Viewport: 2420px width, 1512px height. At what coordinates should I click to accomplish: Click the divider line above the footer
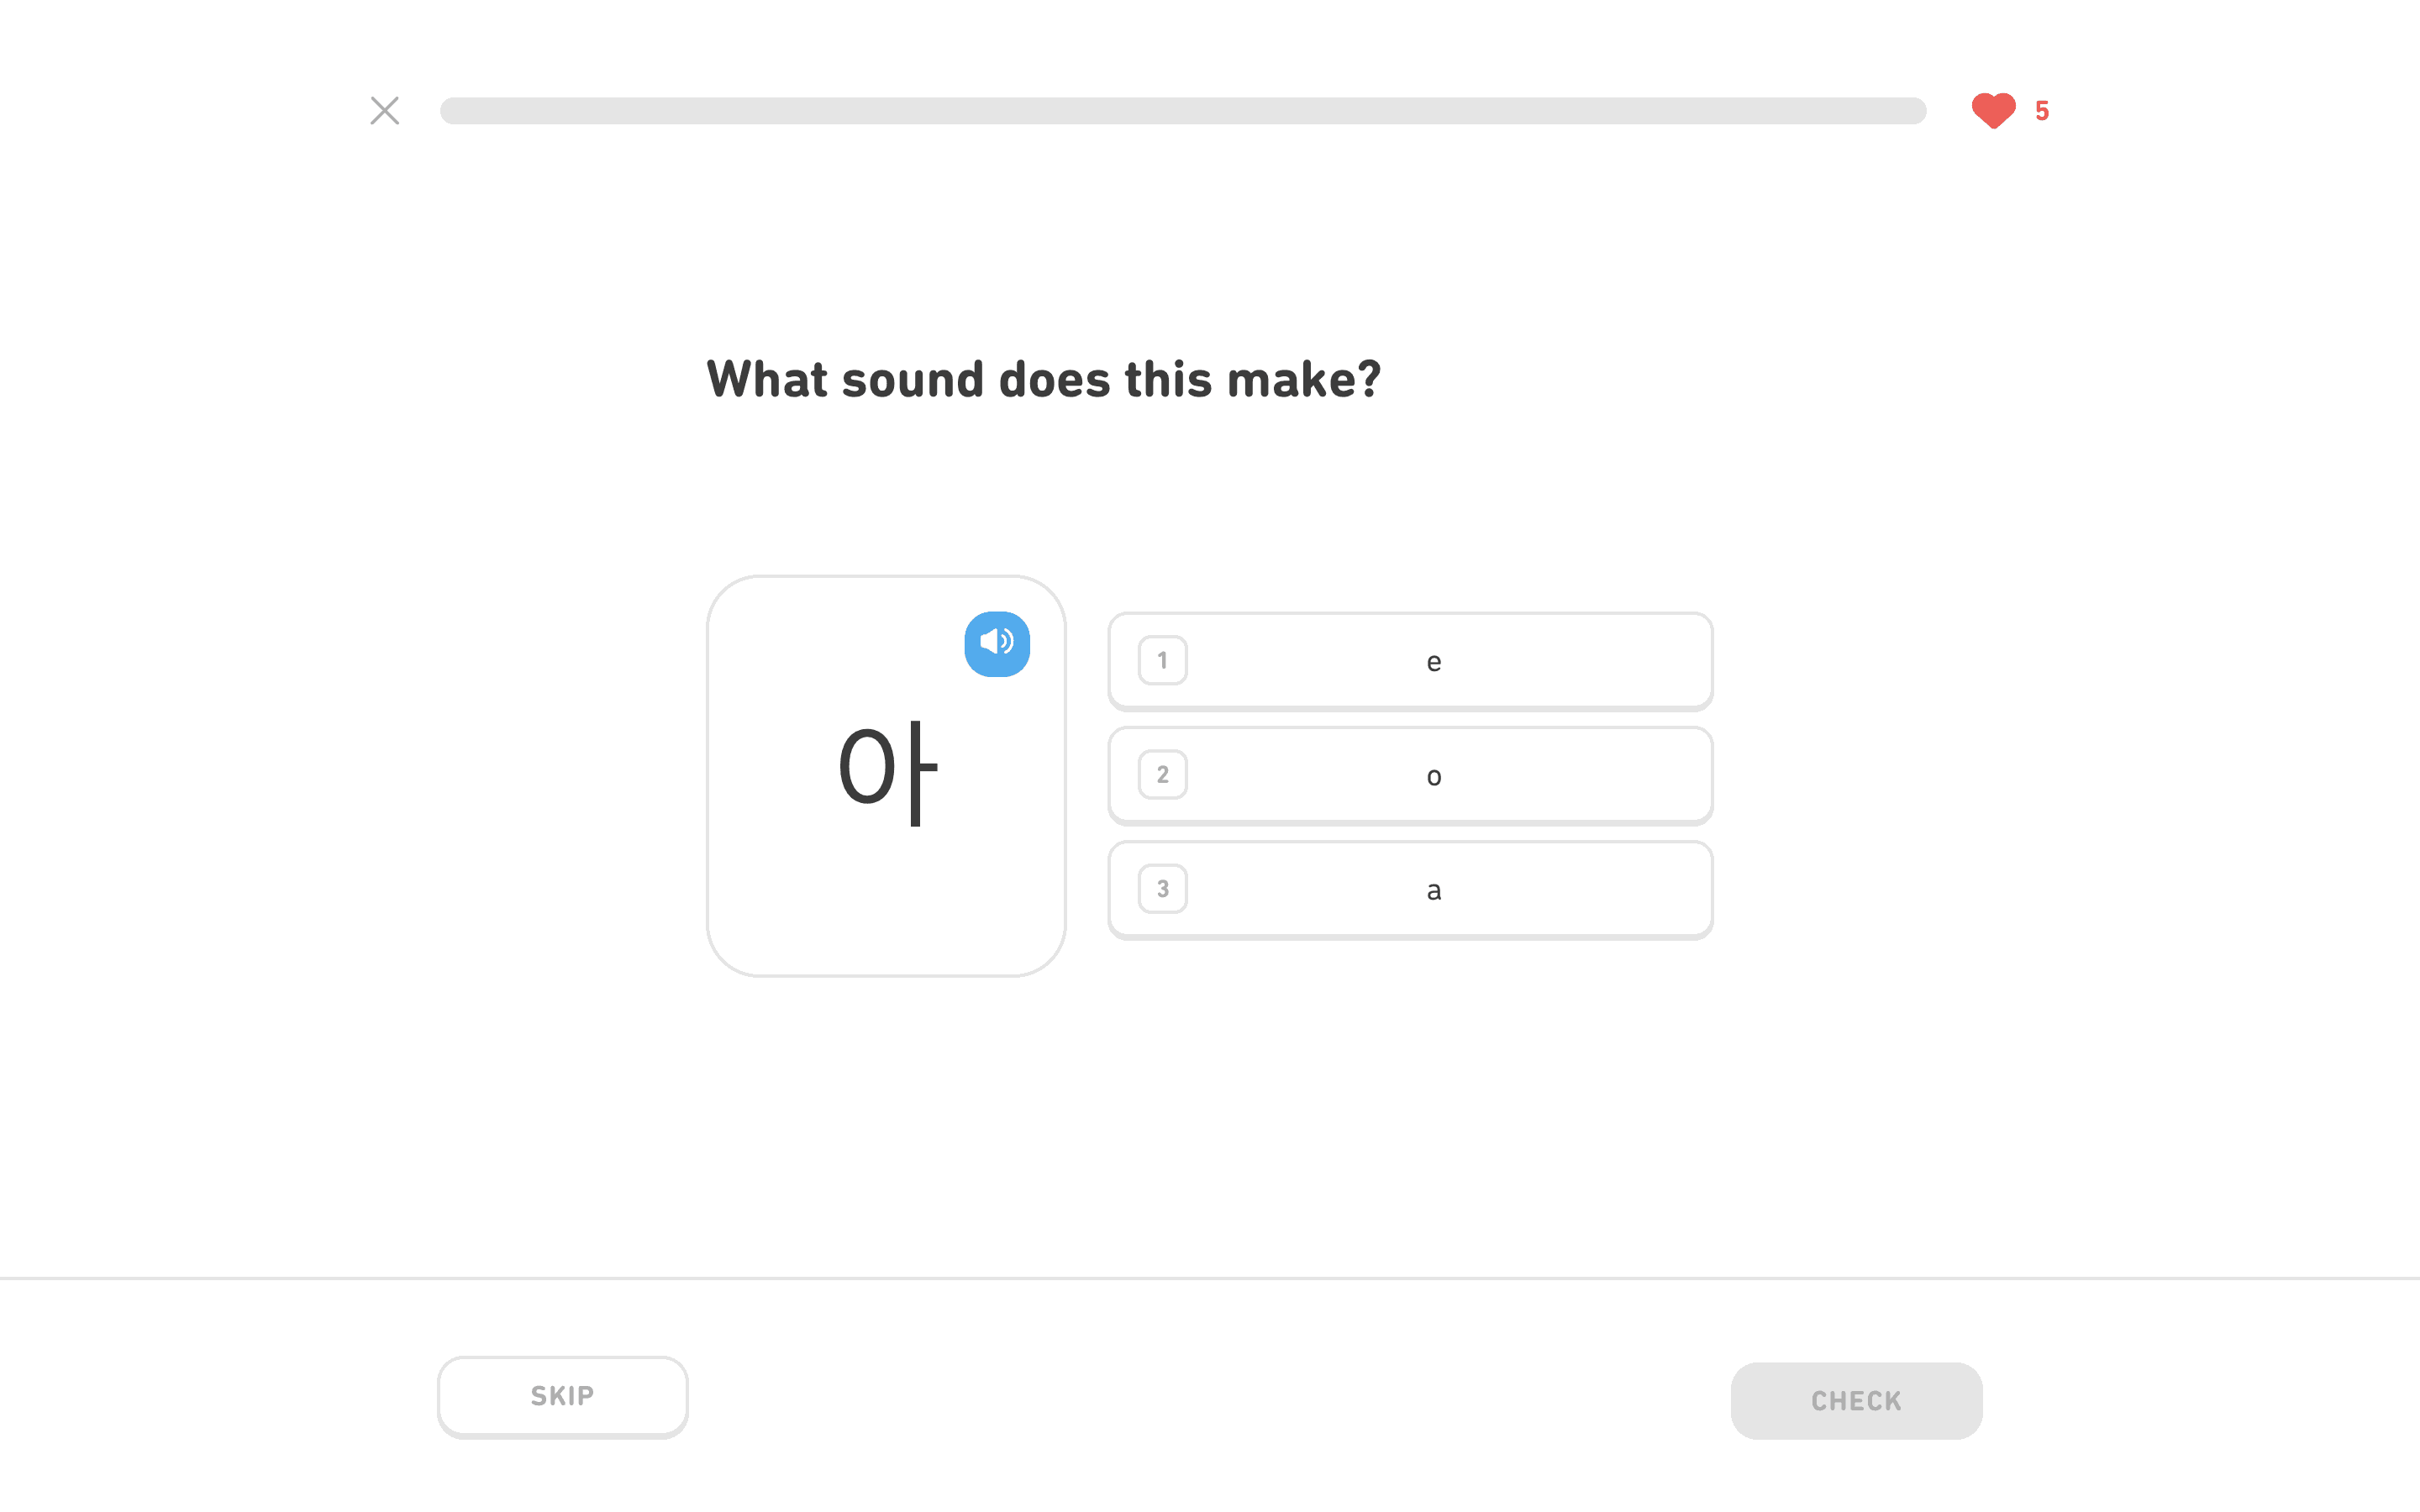pos(1210,1278)
